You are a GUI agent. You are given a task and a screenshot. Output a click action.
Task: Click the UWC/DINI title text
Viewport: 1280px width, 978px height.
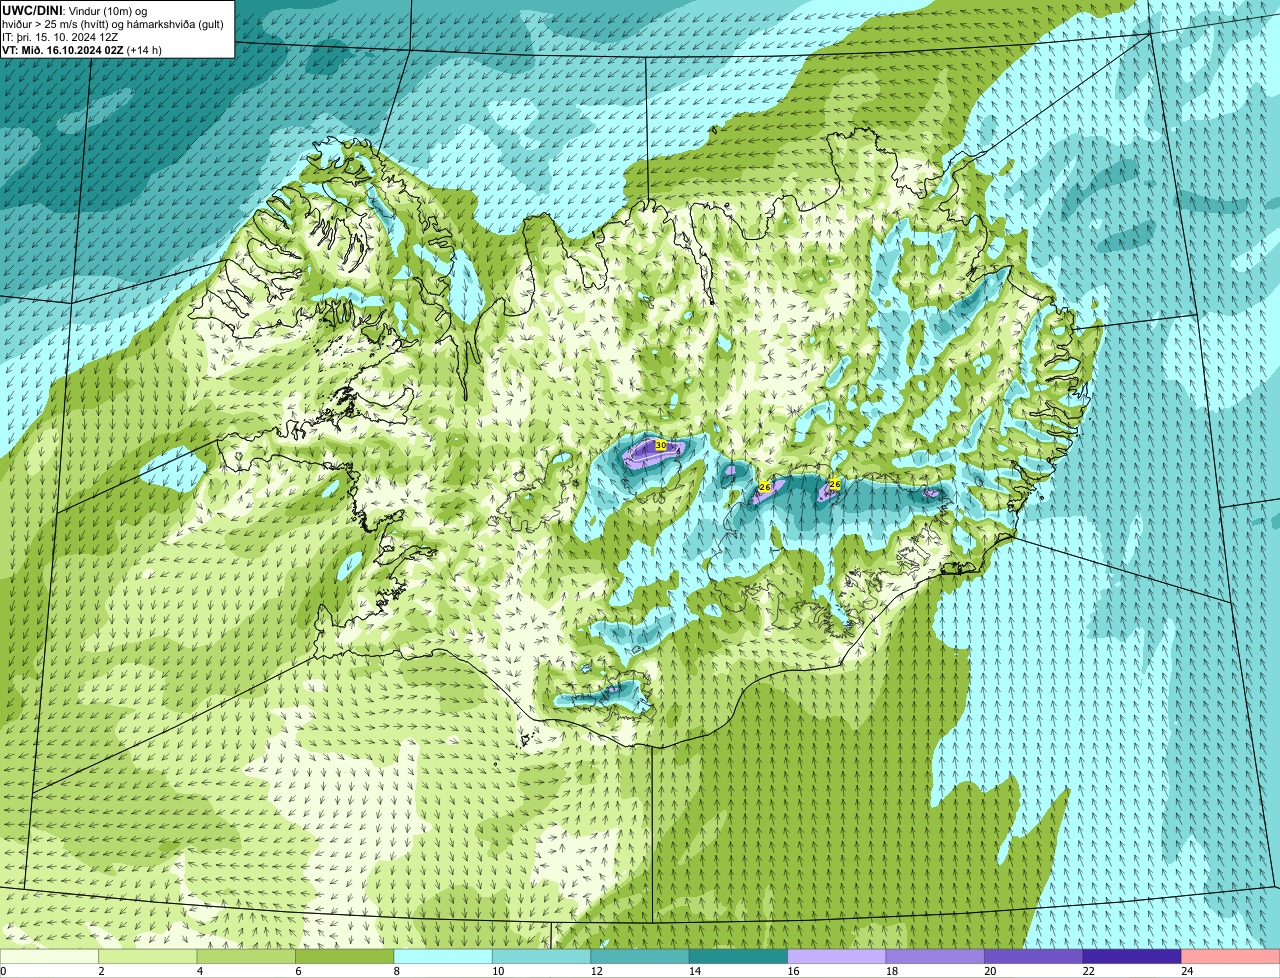pyautogui.click(x=32, y=10)
